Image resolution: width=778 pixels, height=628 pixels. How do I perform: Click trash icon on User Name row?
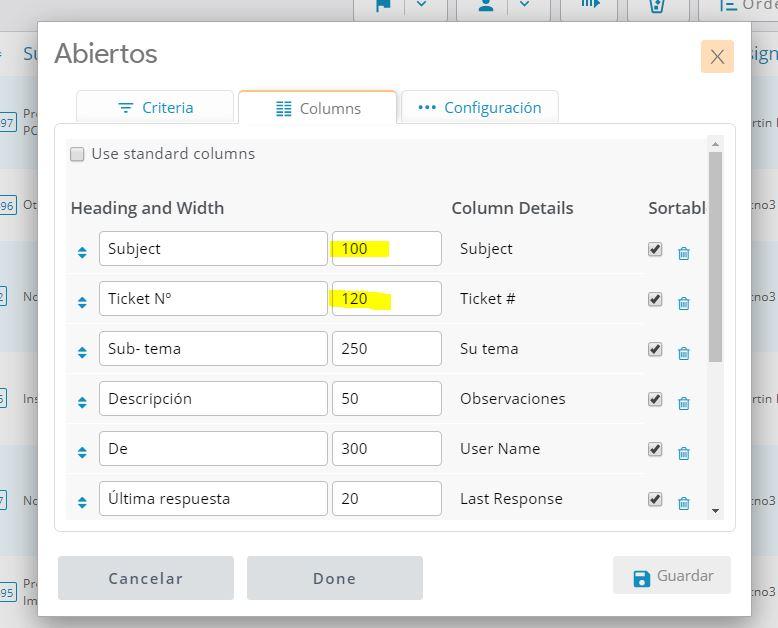(x=684, y=453)
